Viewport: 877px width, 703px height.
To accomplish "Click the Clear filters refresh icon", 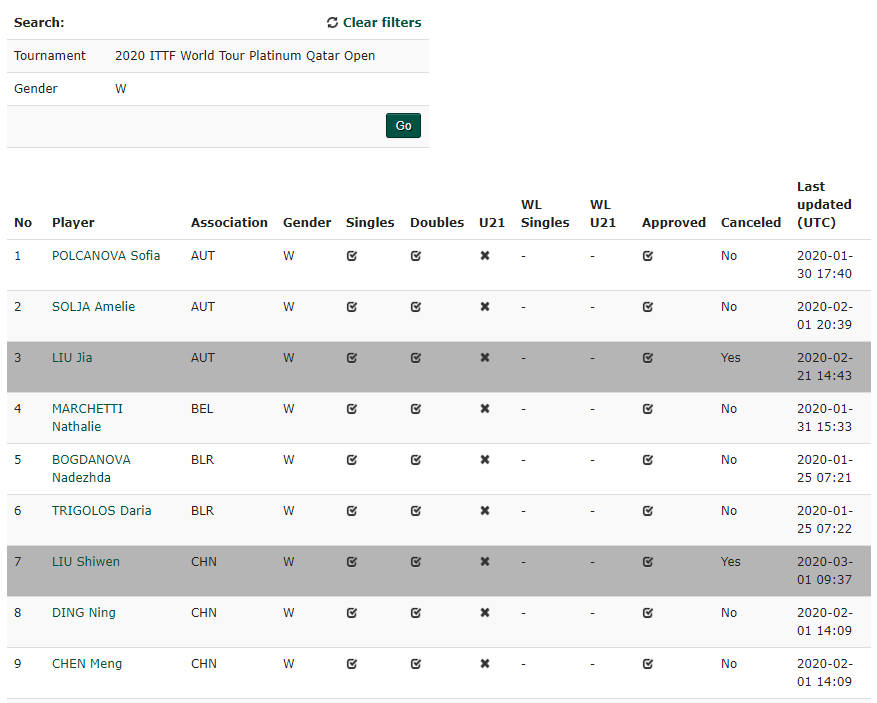I will click(x=332, y=23).
